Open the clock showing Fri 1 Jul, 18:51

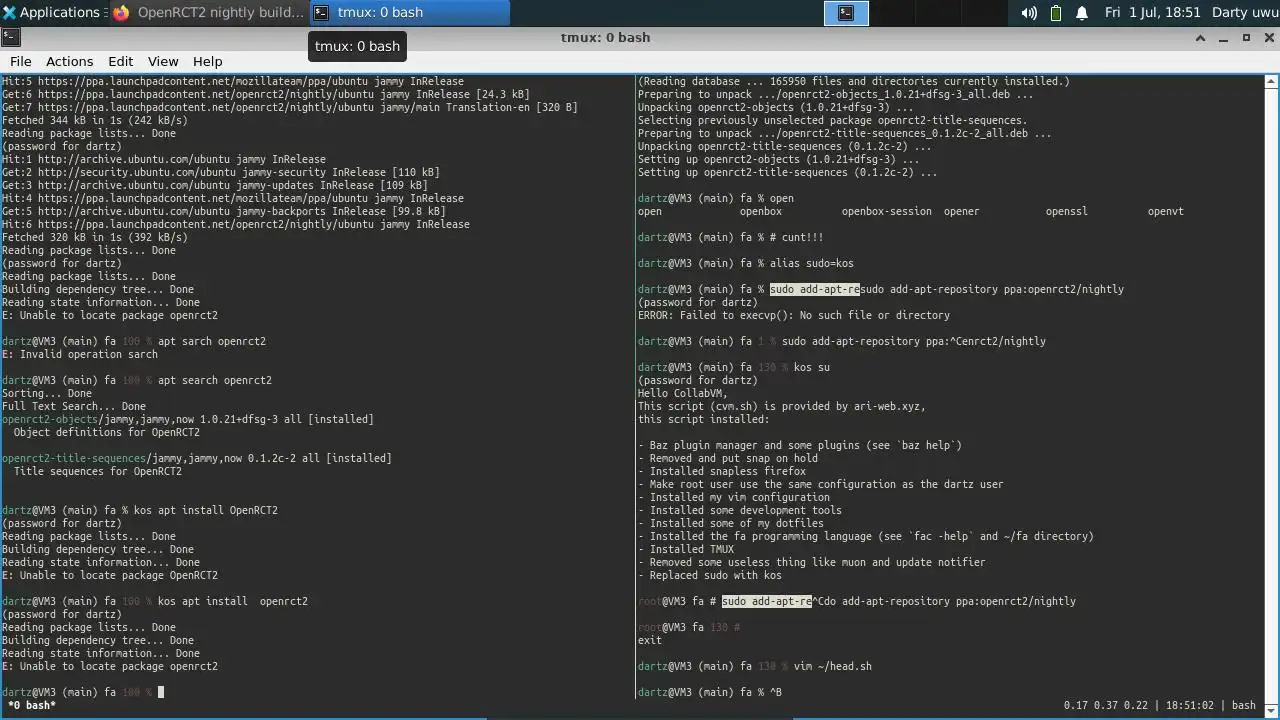click(1152, 13)
